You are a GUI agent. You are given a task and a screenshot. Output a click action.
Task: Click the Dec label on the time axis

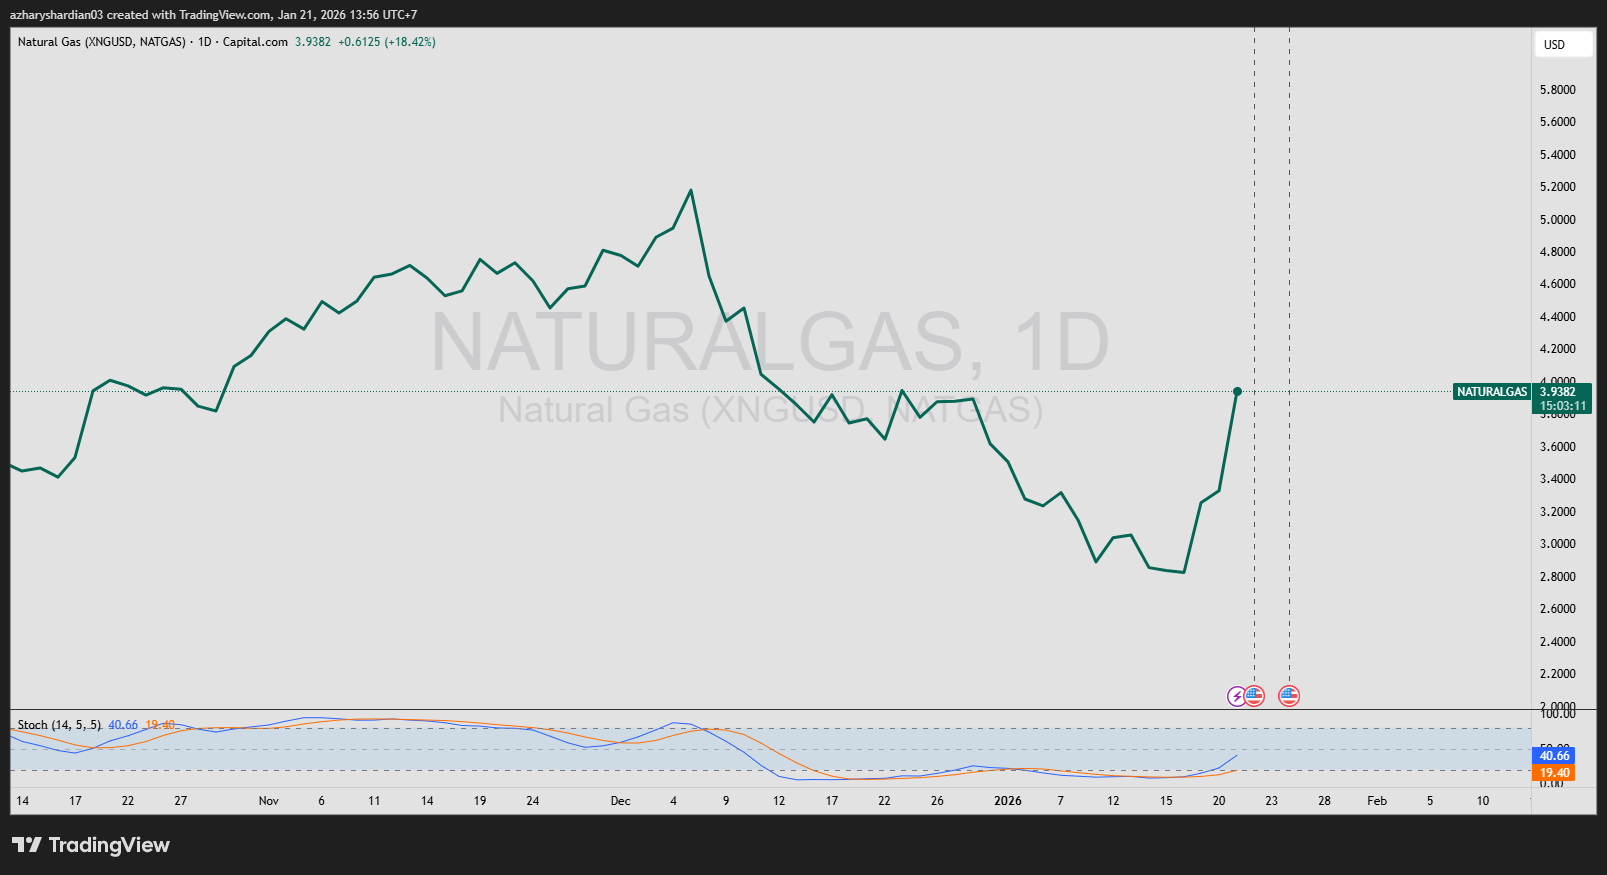click(620, 801)
